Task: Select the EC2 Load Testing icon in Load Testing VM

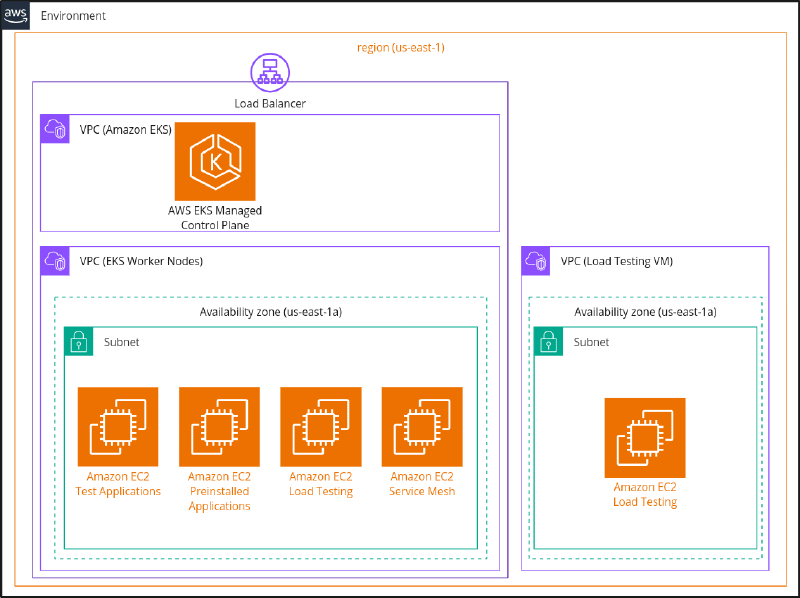Action: click(x=644, y=437)
